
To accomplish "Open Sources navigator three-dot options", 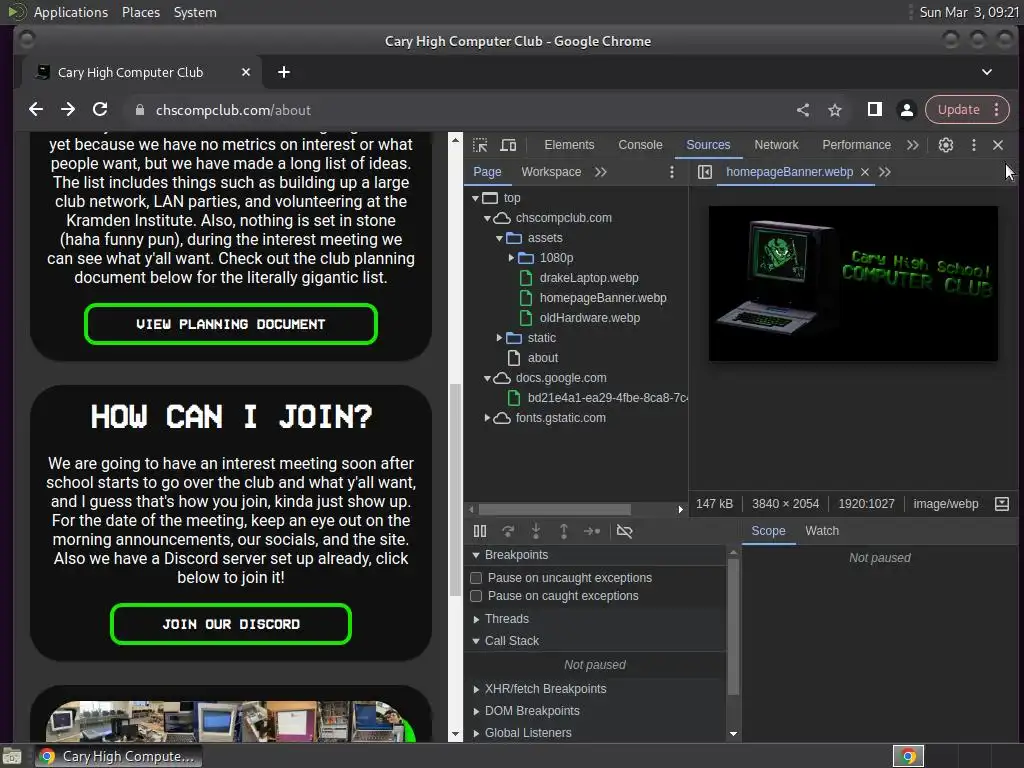I will click(x=671, y=172).
